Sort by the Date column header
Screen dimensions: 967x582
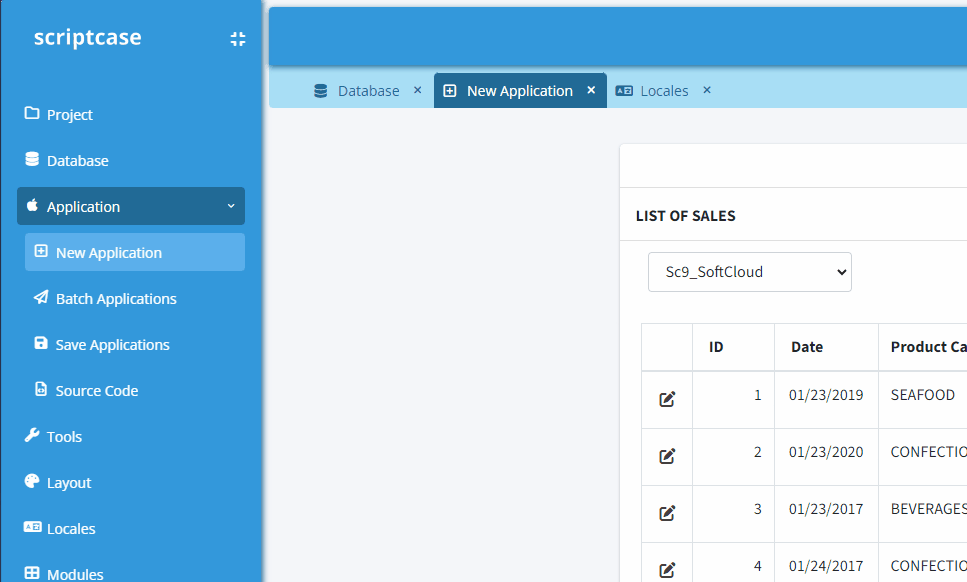[807, 347]
